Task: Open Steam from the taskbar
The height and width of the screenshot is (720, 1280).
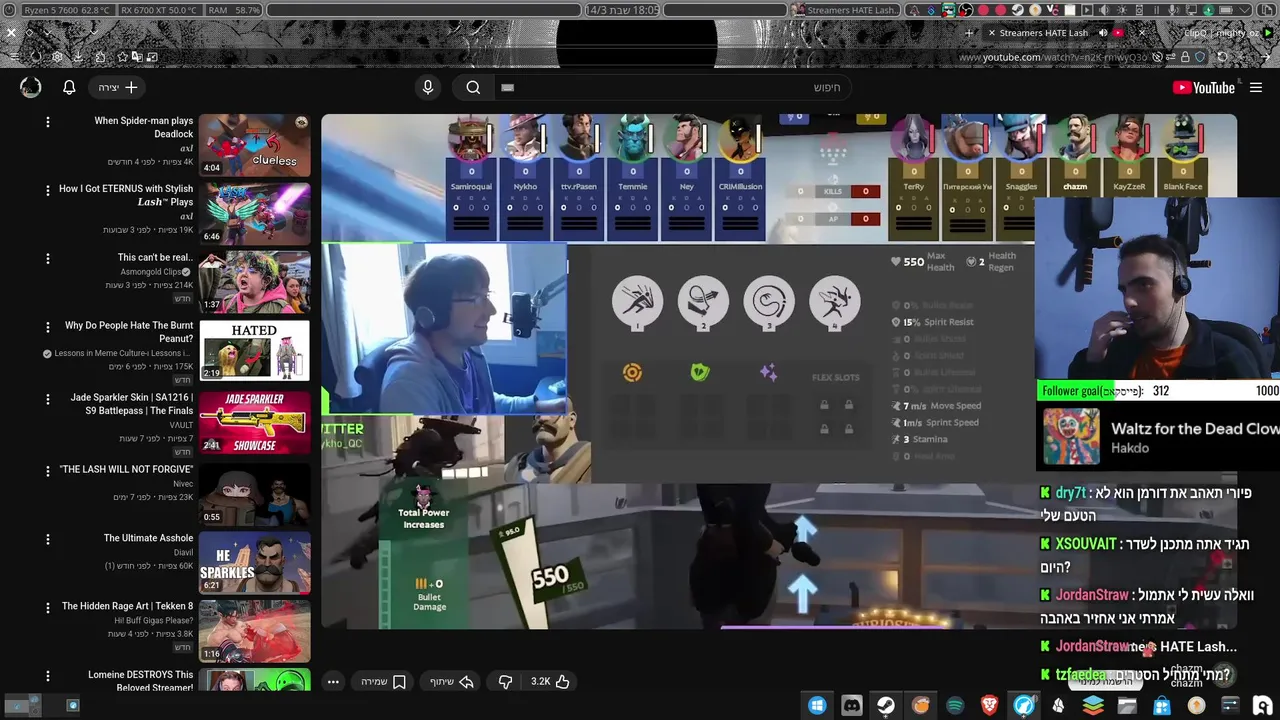Action: pos(886,705)
